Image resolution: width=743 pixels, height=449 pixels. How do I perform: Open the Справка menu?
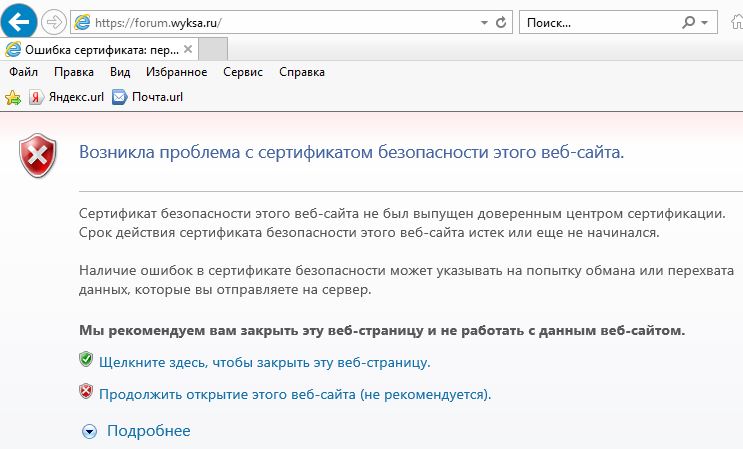click(302, 72)
